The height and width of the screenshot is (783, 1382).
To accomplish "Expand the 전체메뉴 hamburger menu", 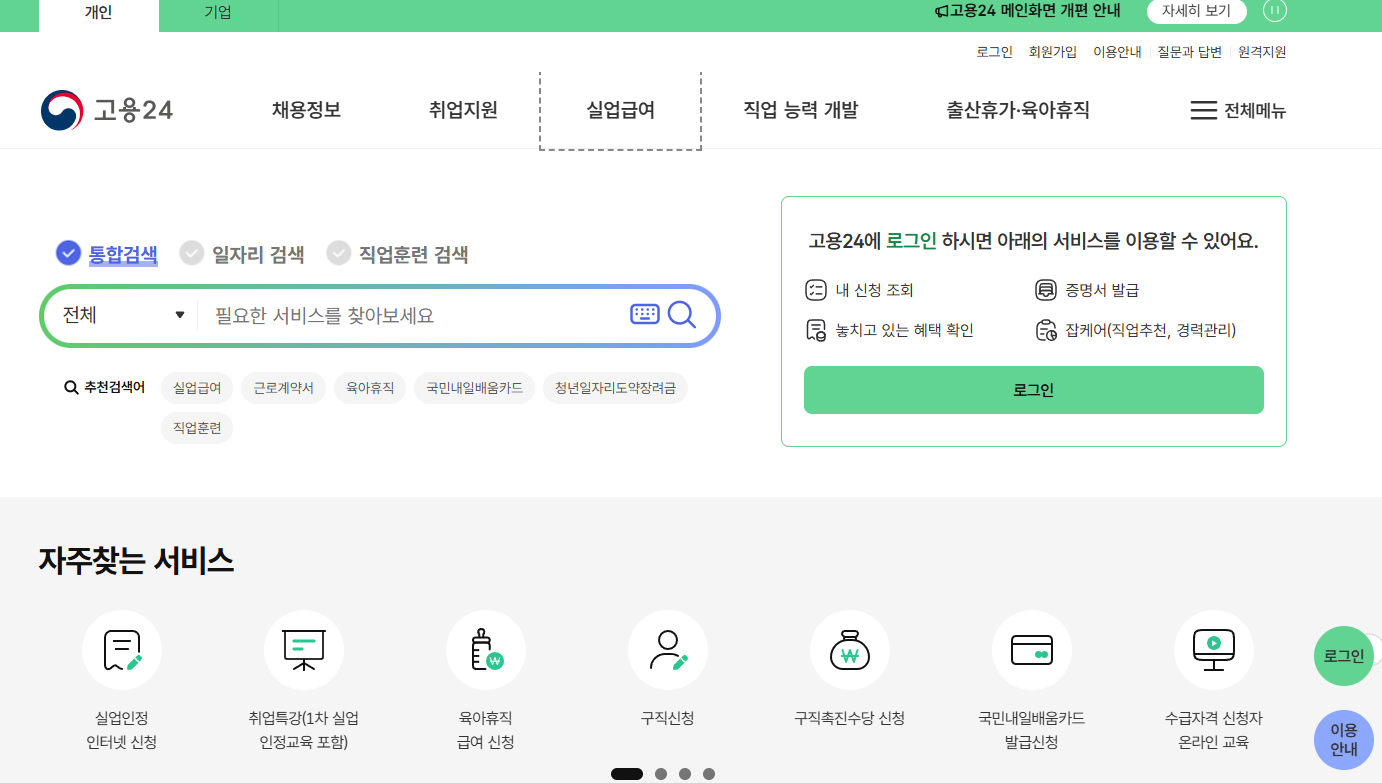I will pos(1238,110).
